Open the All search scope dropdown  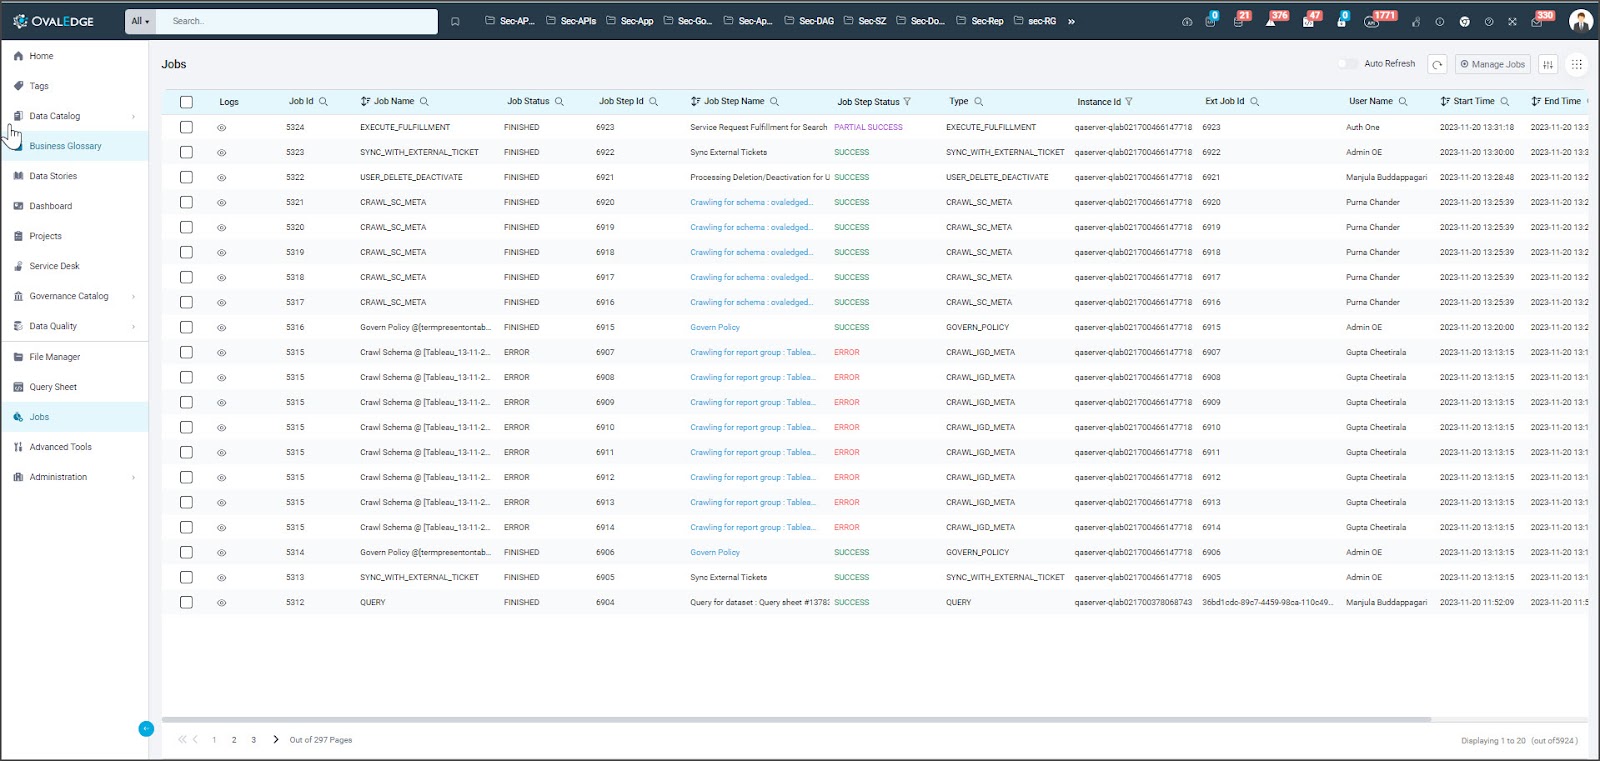click(x=140, y=21)
